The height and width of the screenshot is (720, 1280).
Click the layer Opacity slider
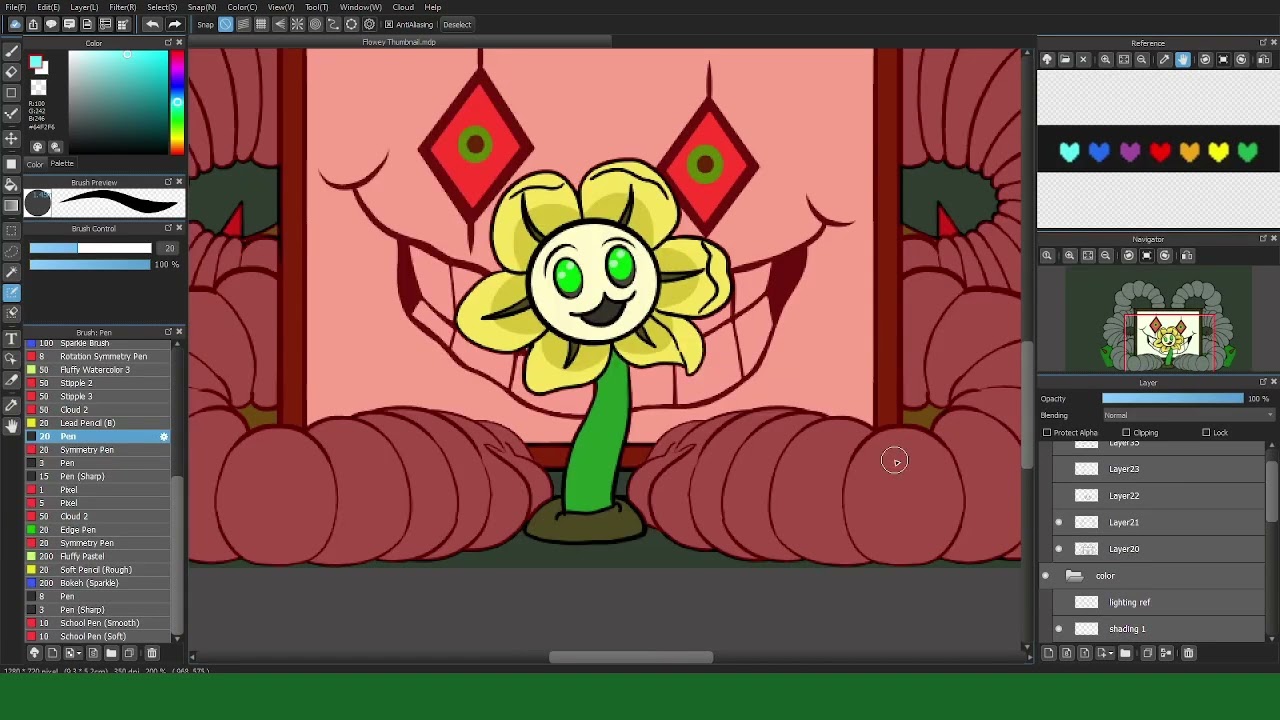(x=1172, y=399)
